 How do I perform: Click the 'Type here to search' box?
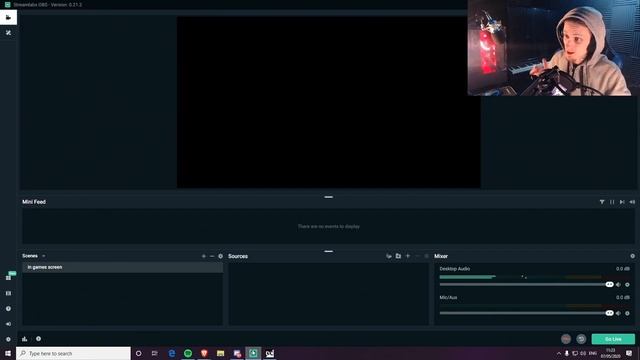pos(73,353)
